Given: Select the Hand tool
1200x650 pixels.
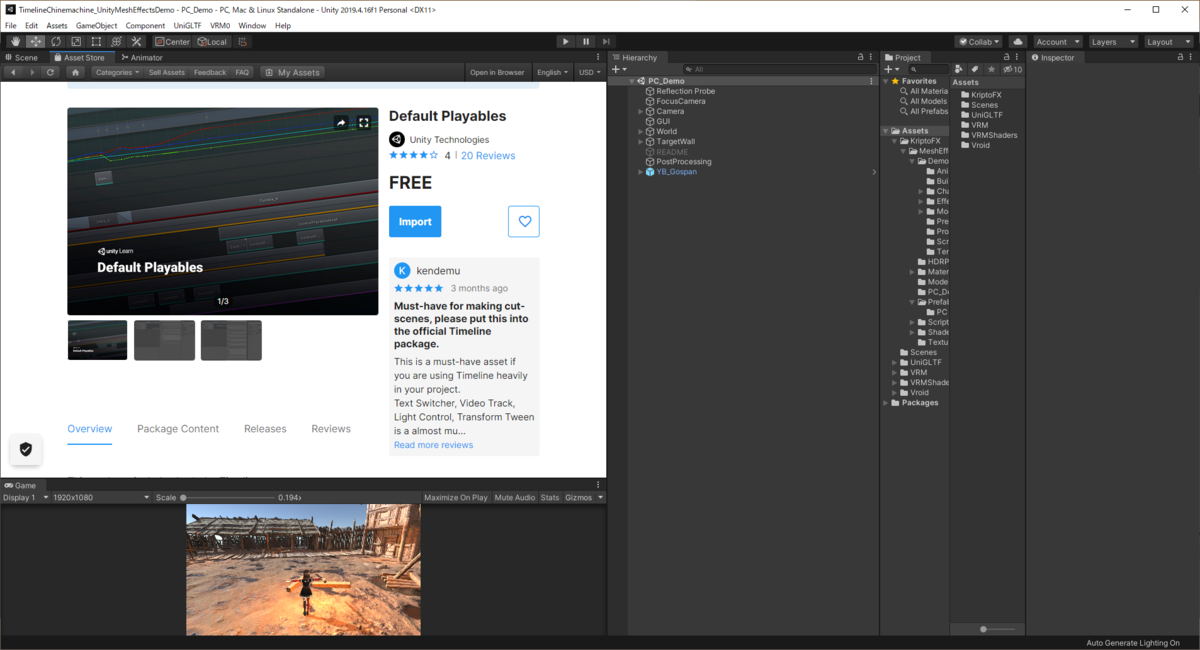Looking at the screenshot, I should pos(15,42).
